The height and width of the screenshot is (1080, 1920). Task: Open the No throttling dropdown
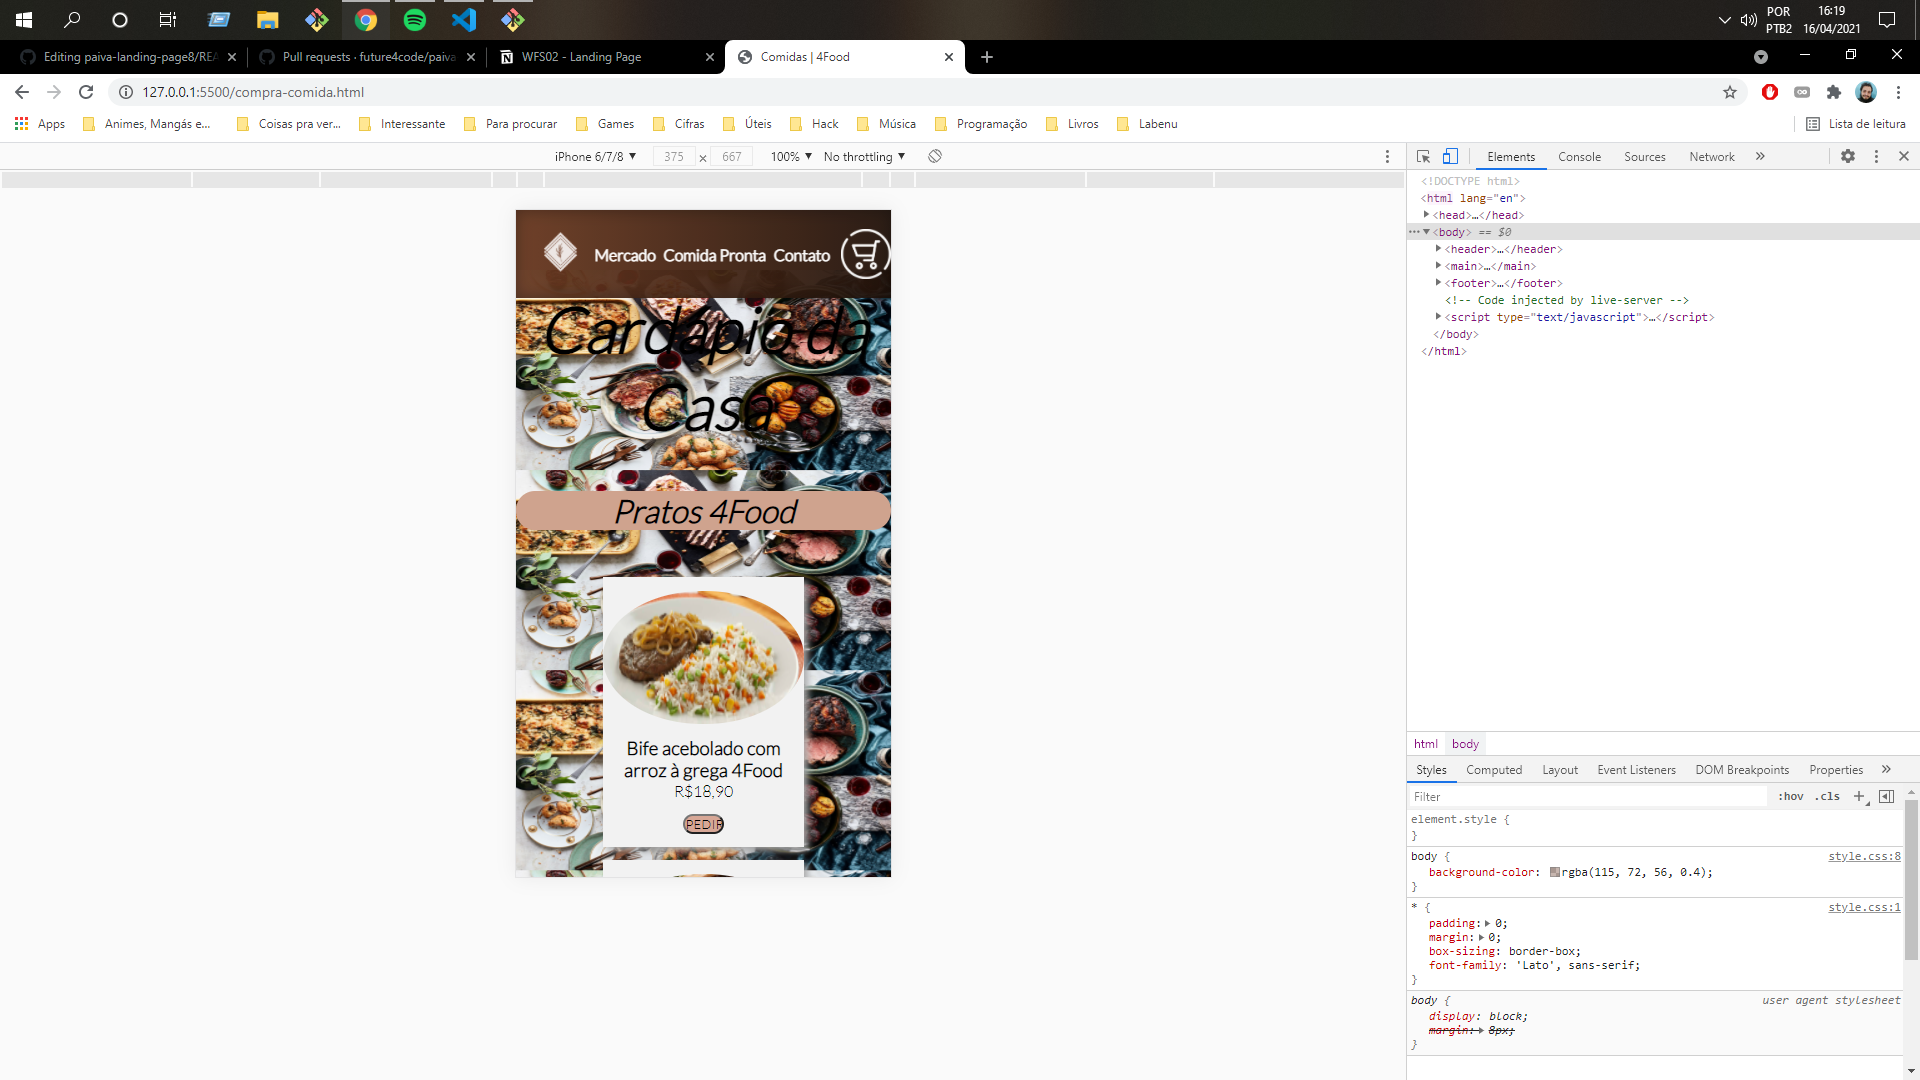(x=864, y=157)
